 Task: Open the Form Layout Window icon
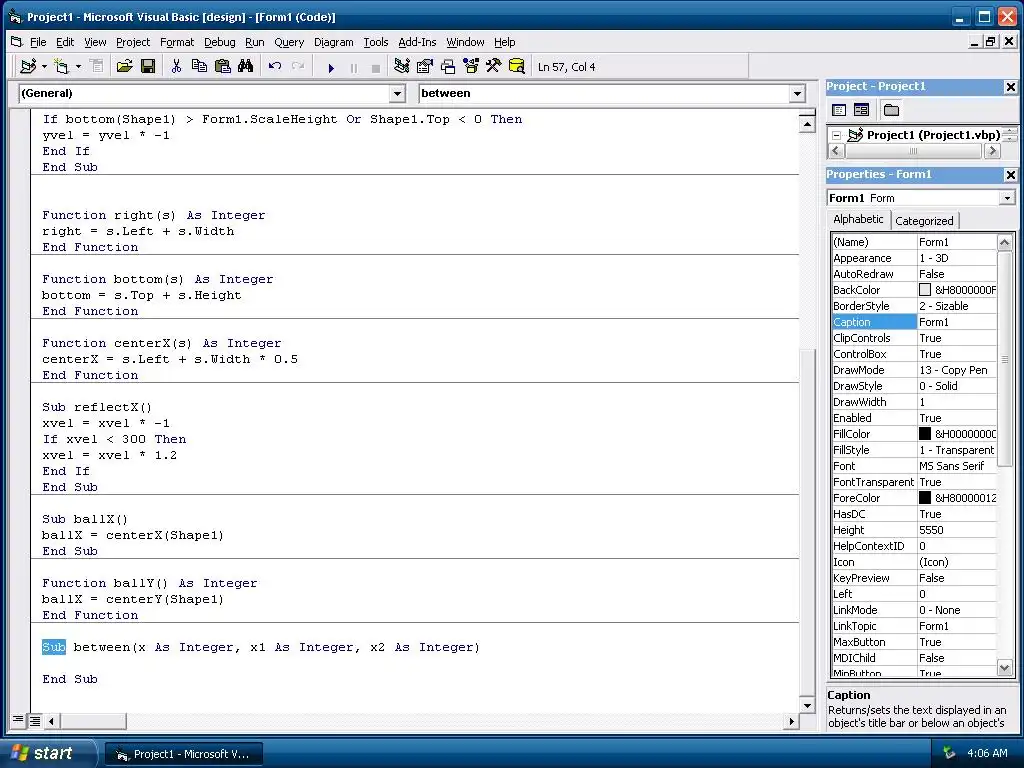point(448,66)
